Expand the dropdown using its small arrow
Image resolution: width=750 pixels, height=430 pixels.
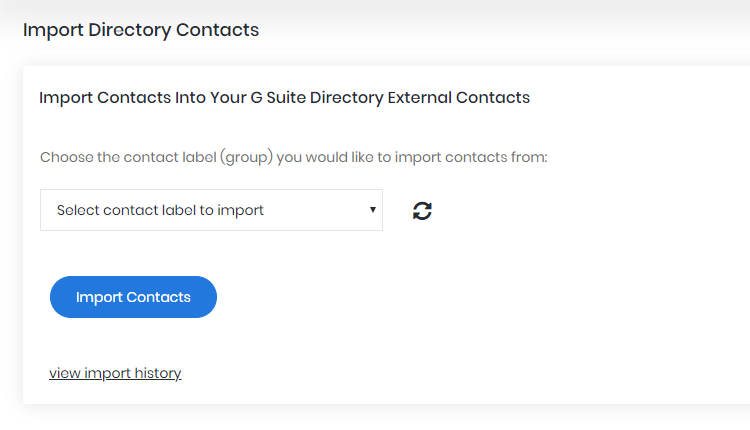pos(373,209)
